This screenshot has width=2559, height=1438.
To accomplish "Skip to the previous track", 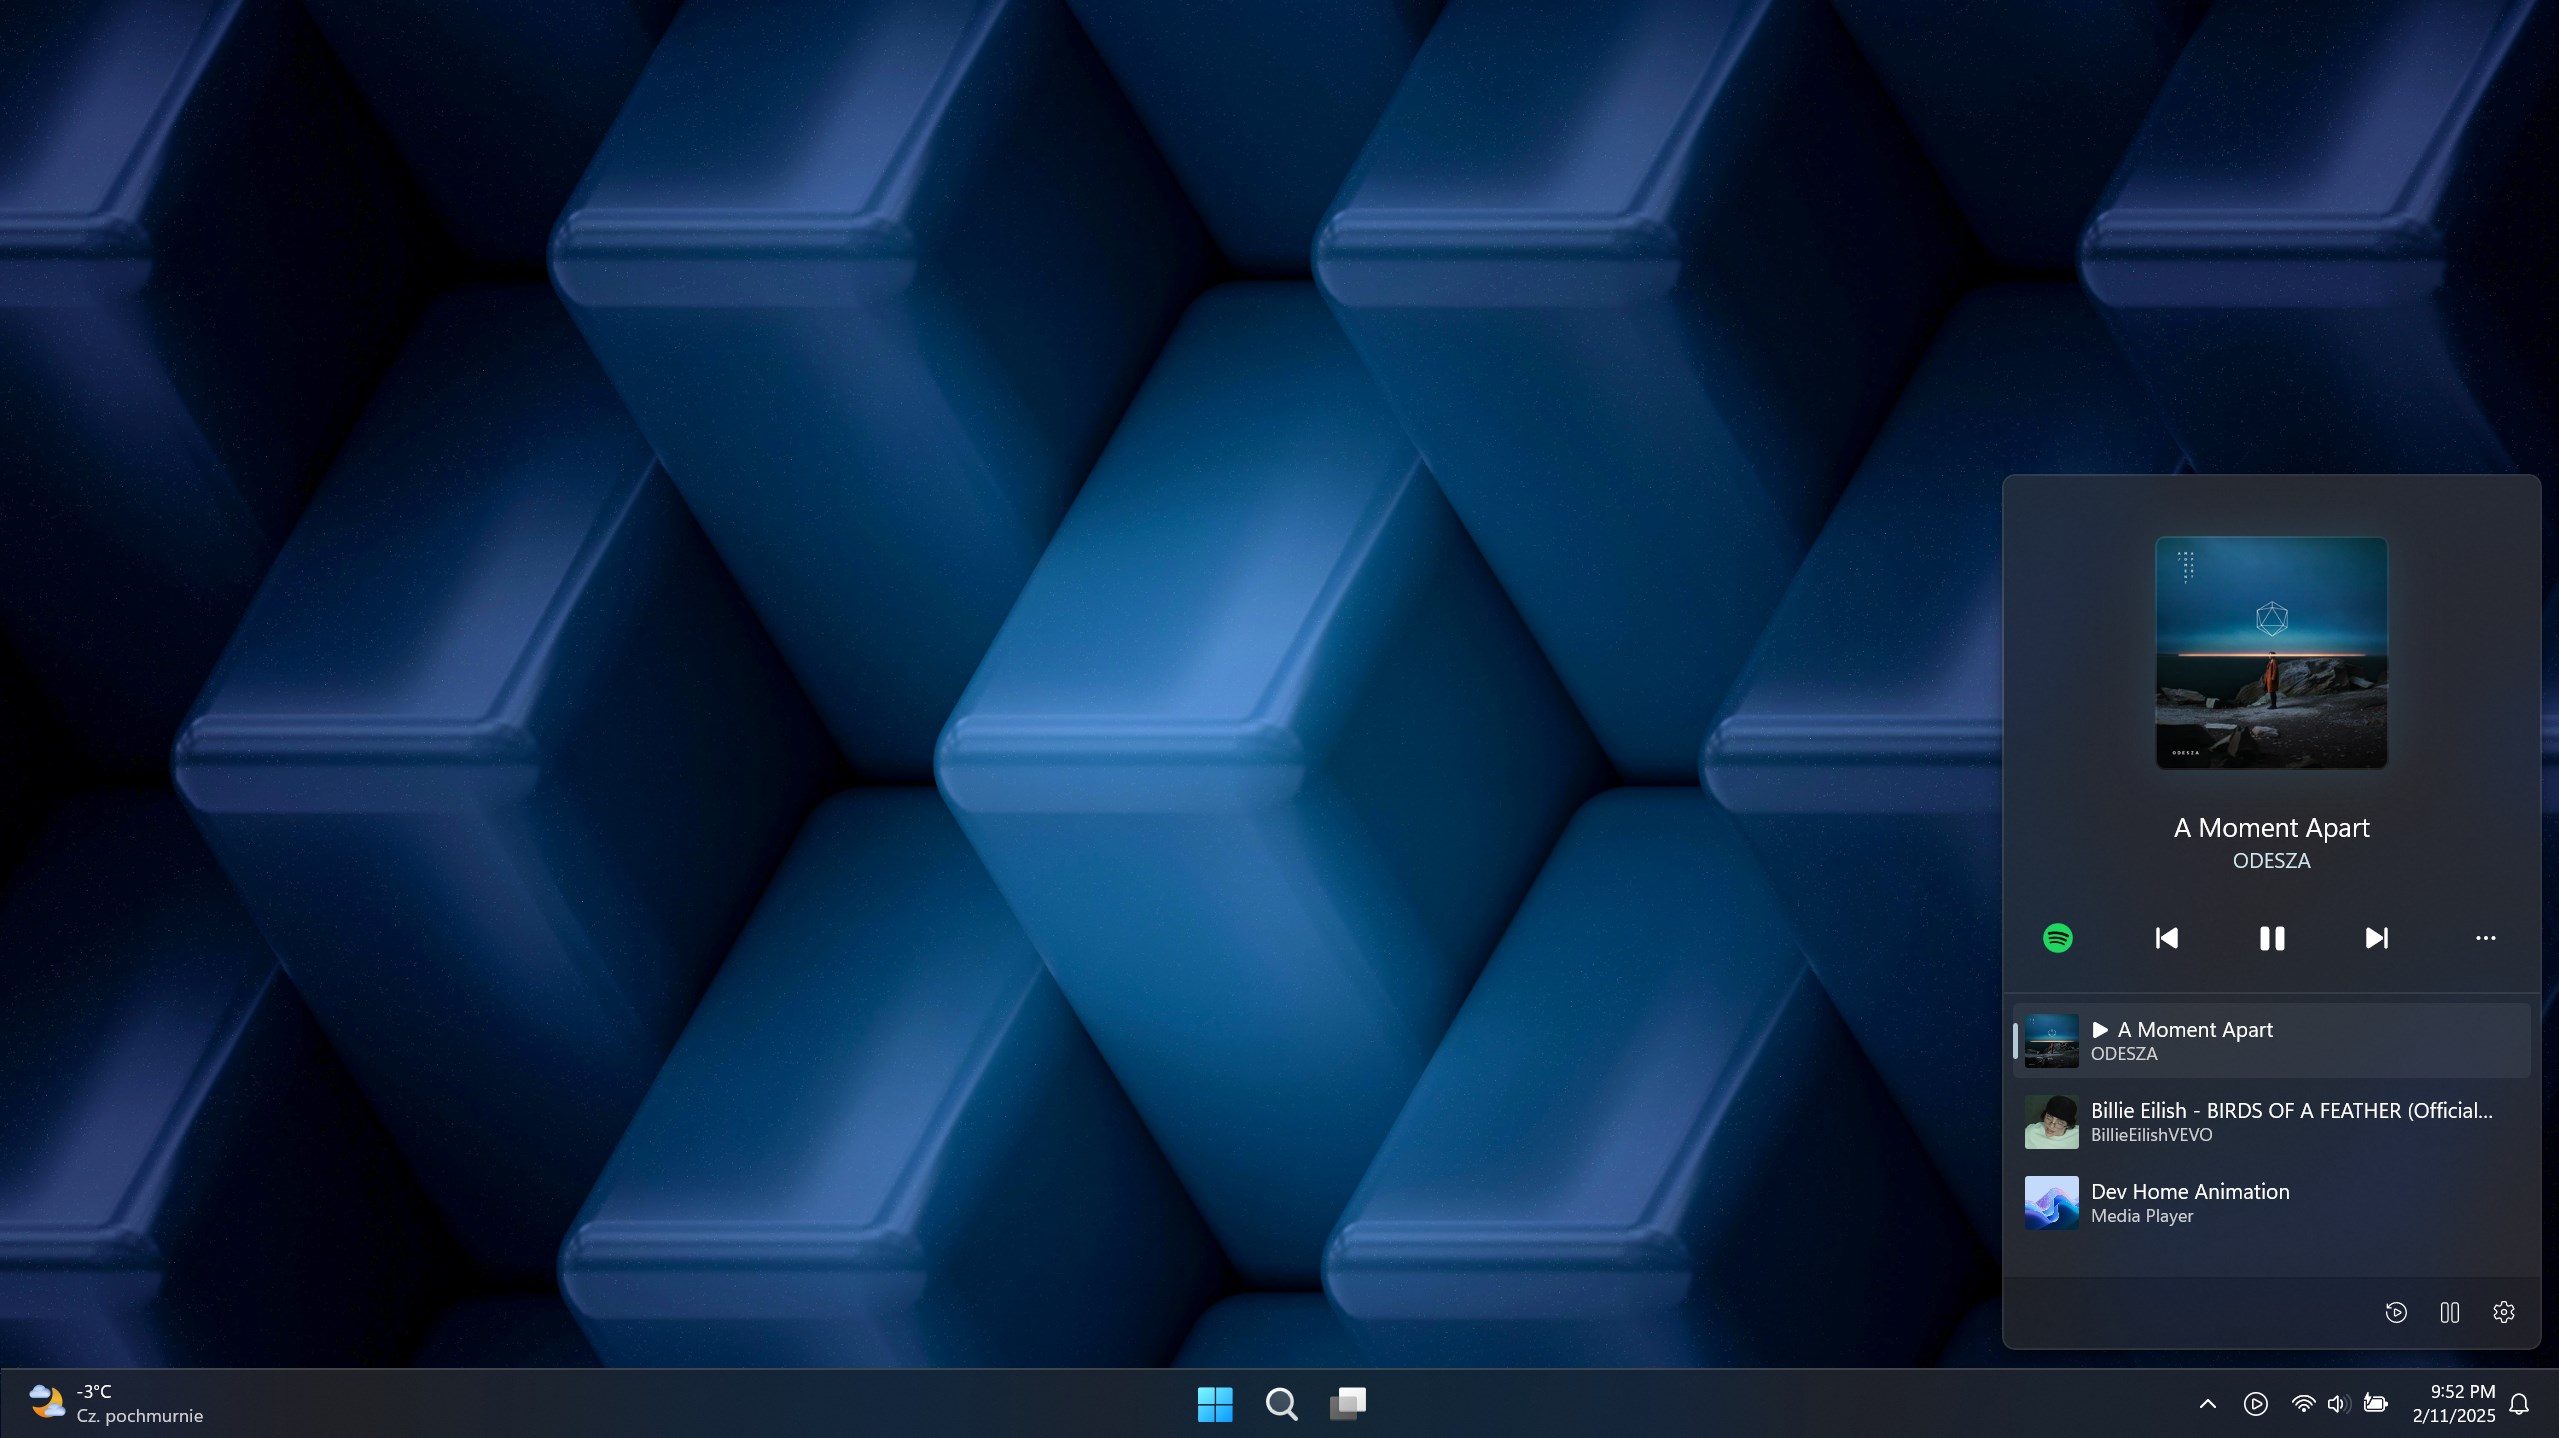I will [x=2166, y=938].
